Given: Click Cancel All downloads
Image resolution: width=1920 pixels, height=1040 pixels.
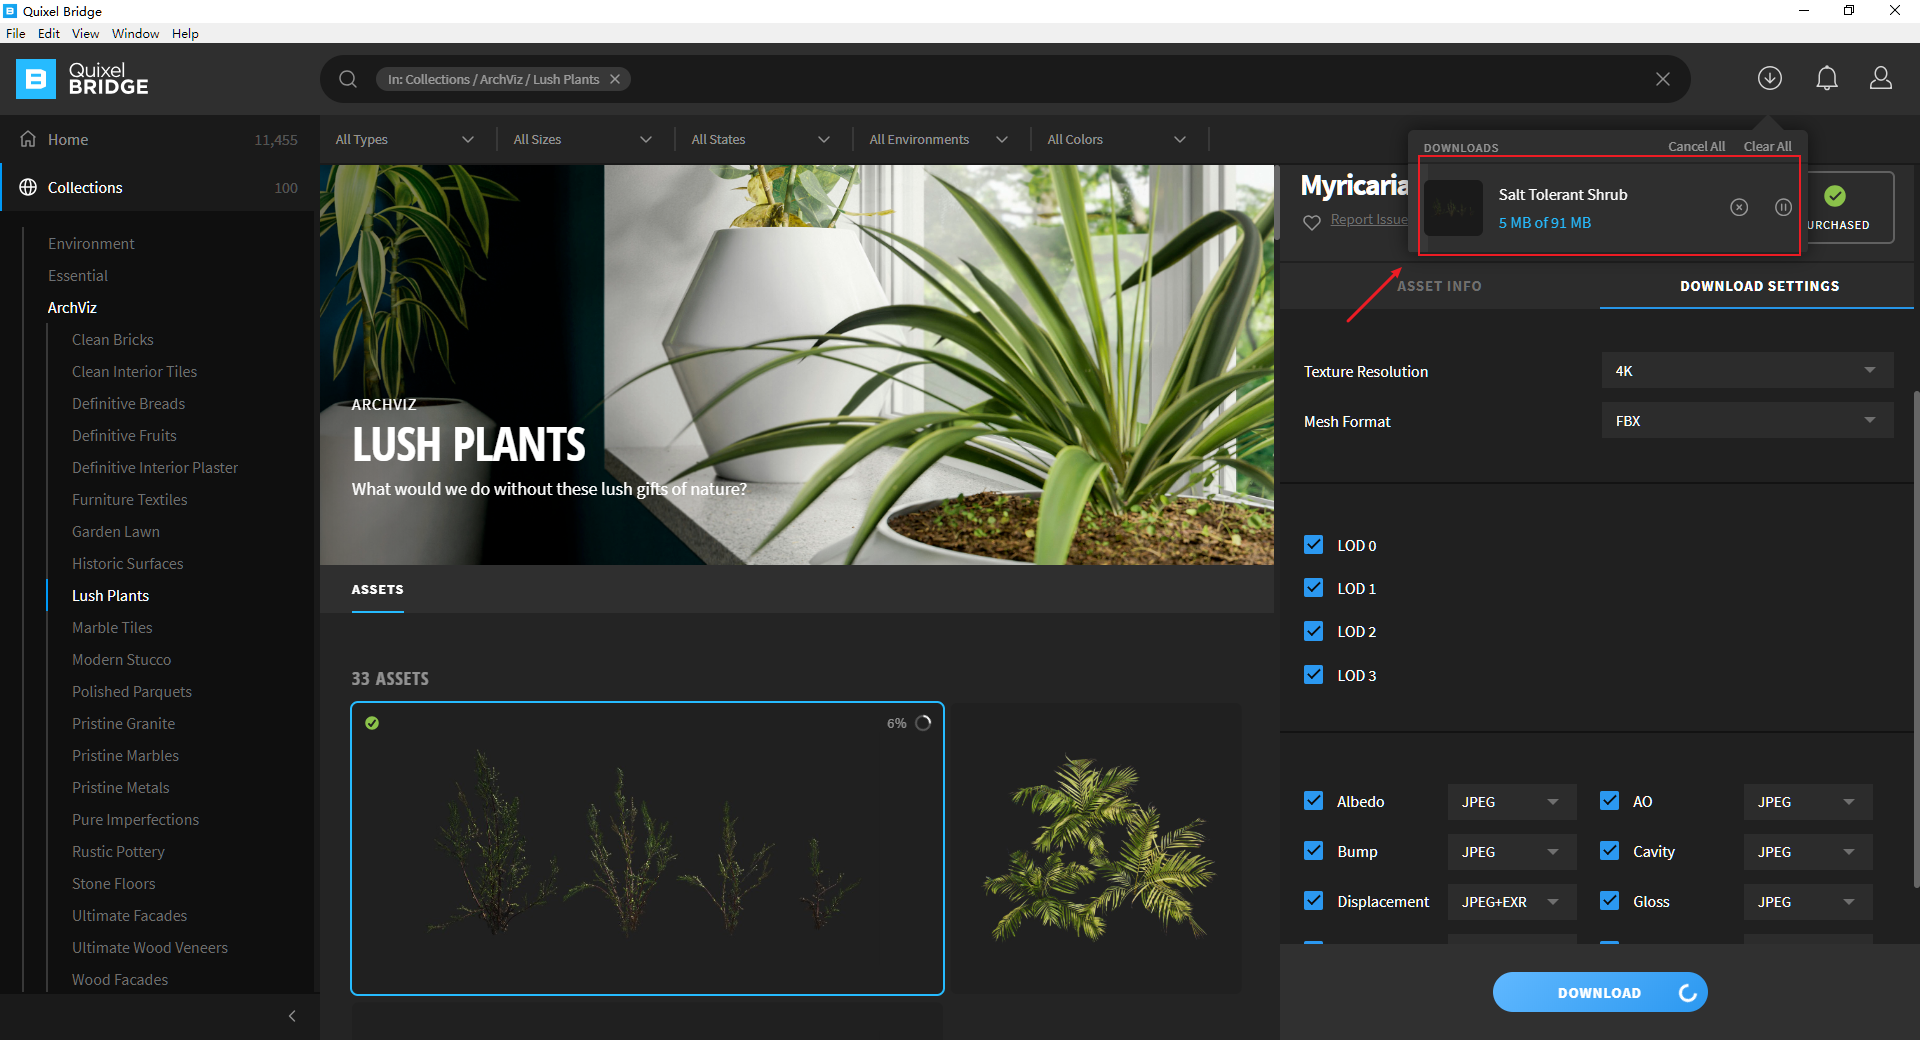Looking at the screenshot, I should point(1696,146).
